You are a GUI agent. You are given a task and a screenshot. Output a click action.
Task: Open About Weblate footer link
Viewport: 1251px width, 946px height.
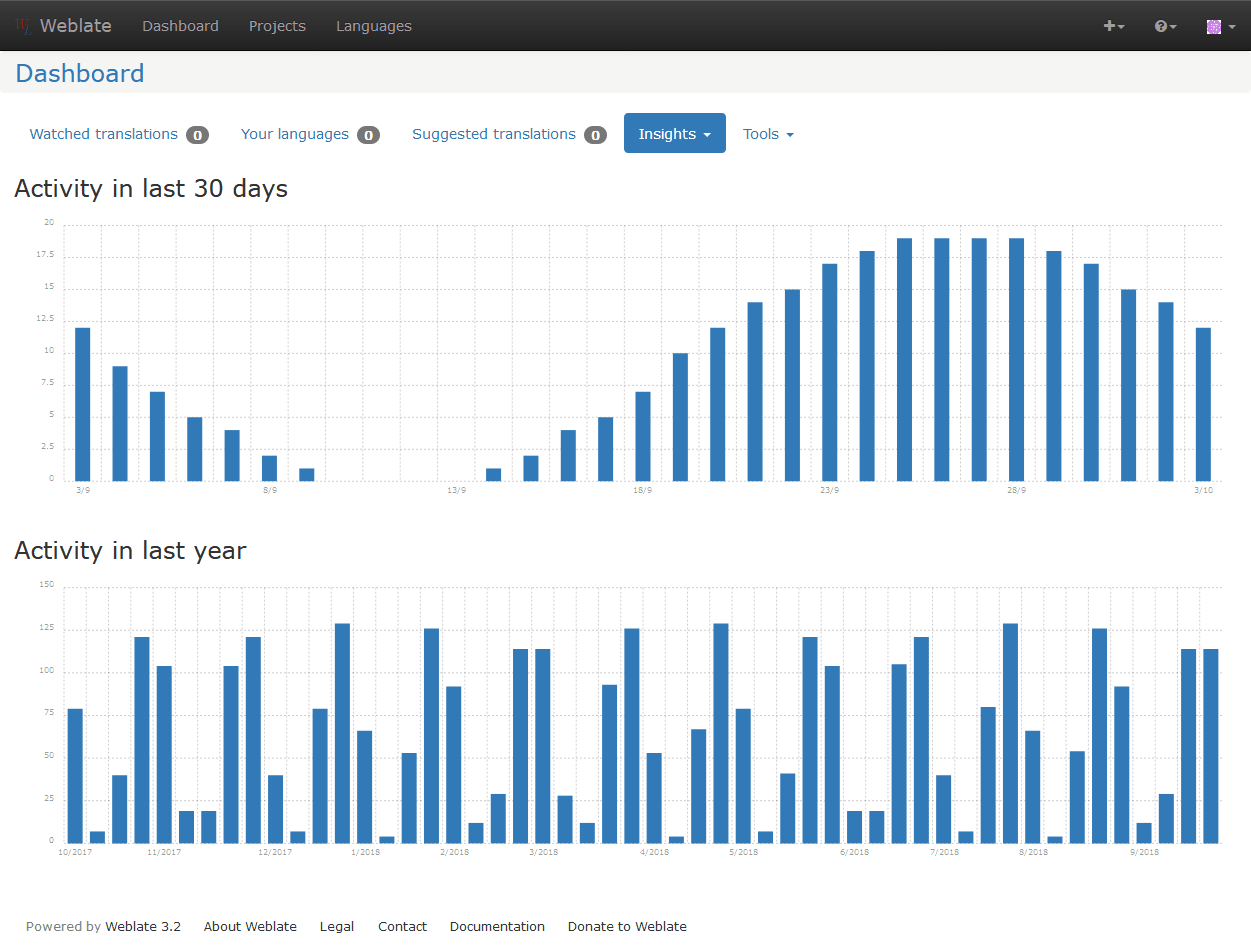[x=250, y=927]
